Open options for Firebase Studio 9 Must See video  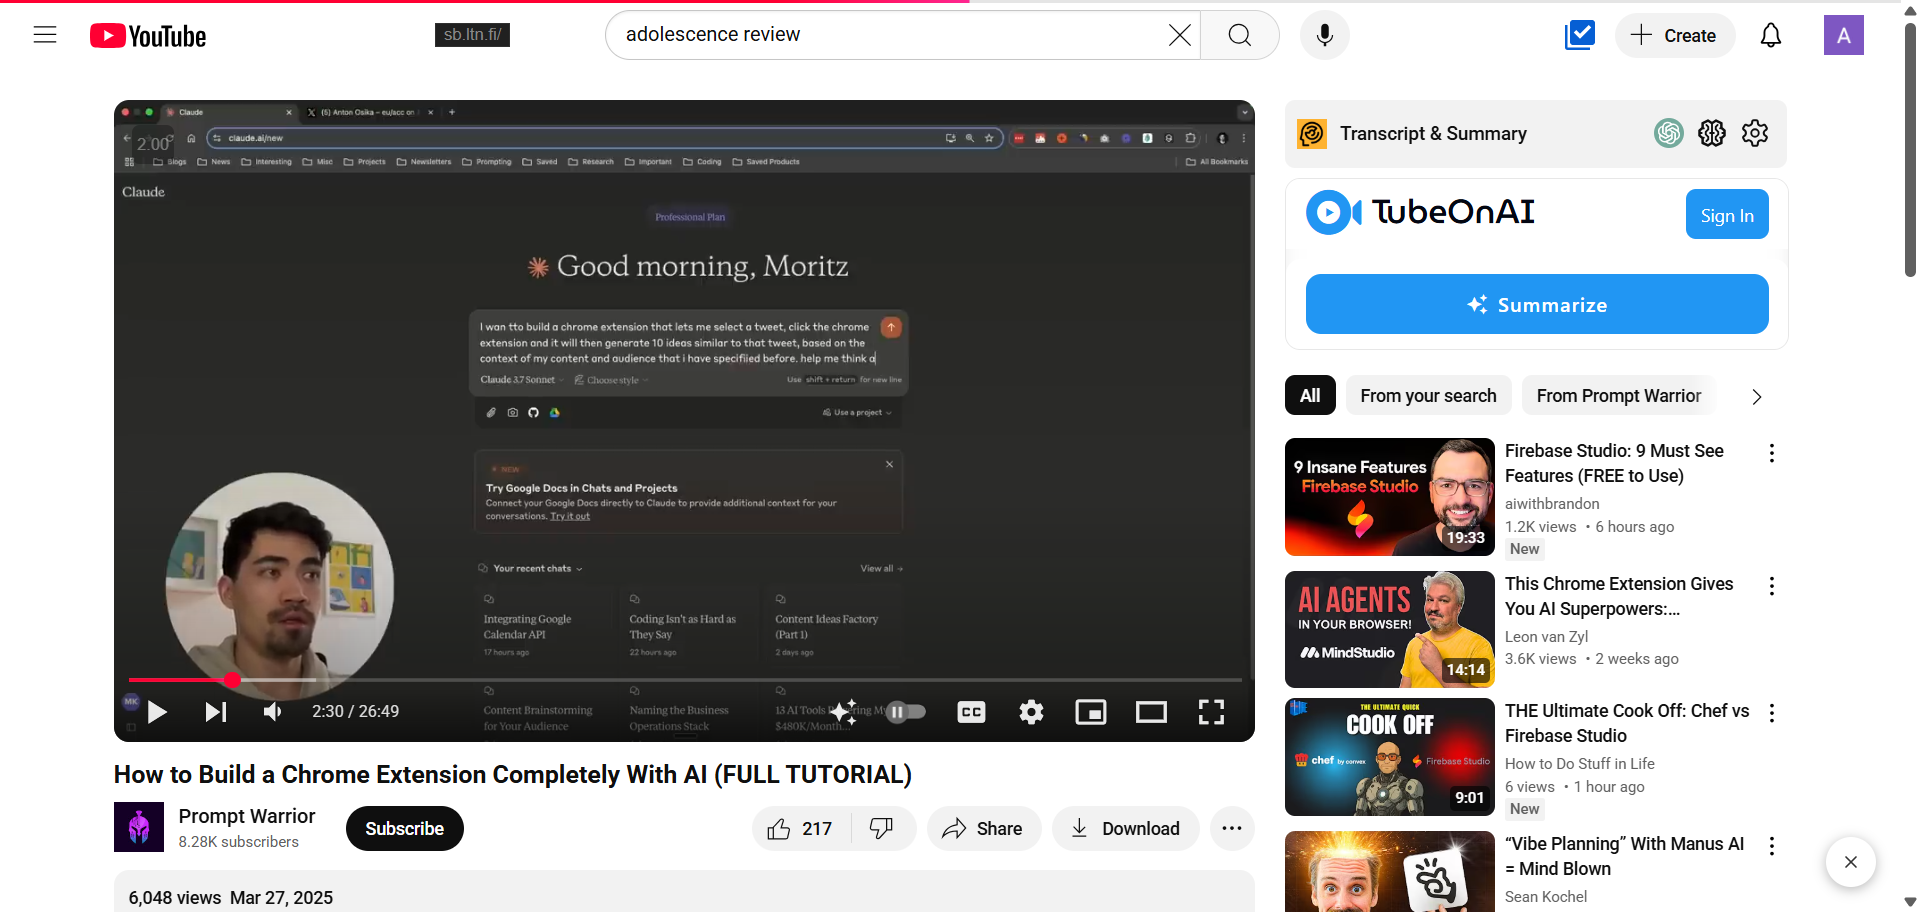coord(1772,453)
